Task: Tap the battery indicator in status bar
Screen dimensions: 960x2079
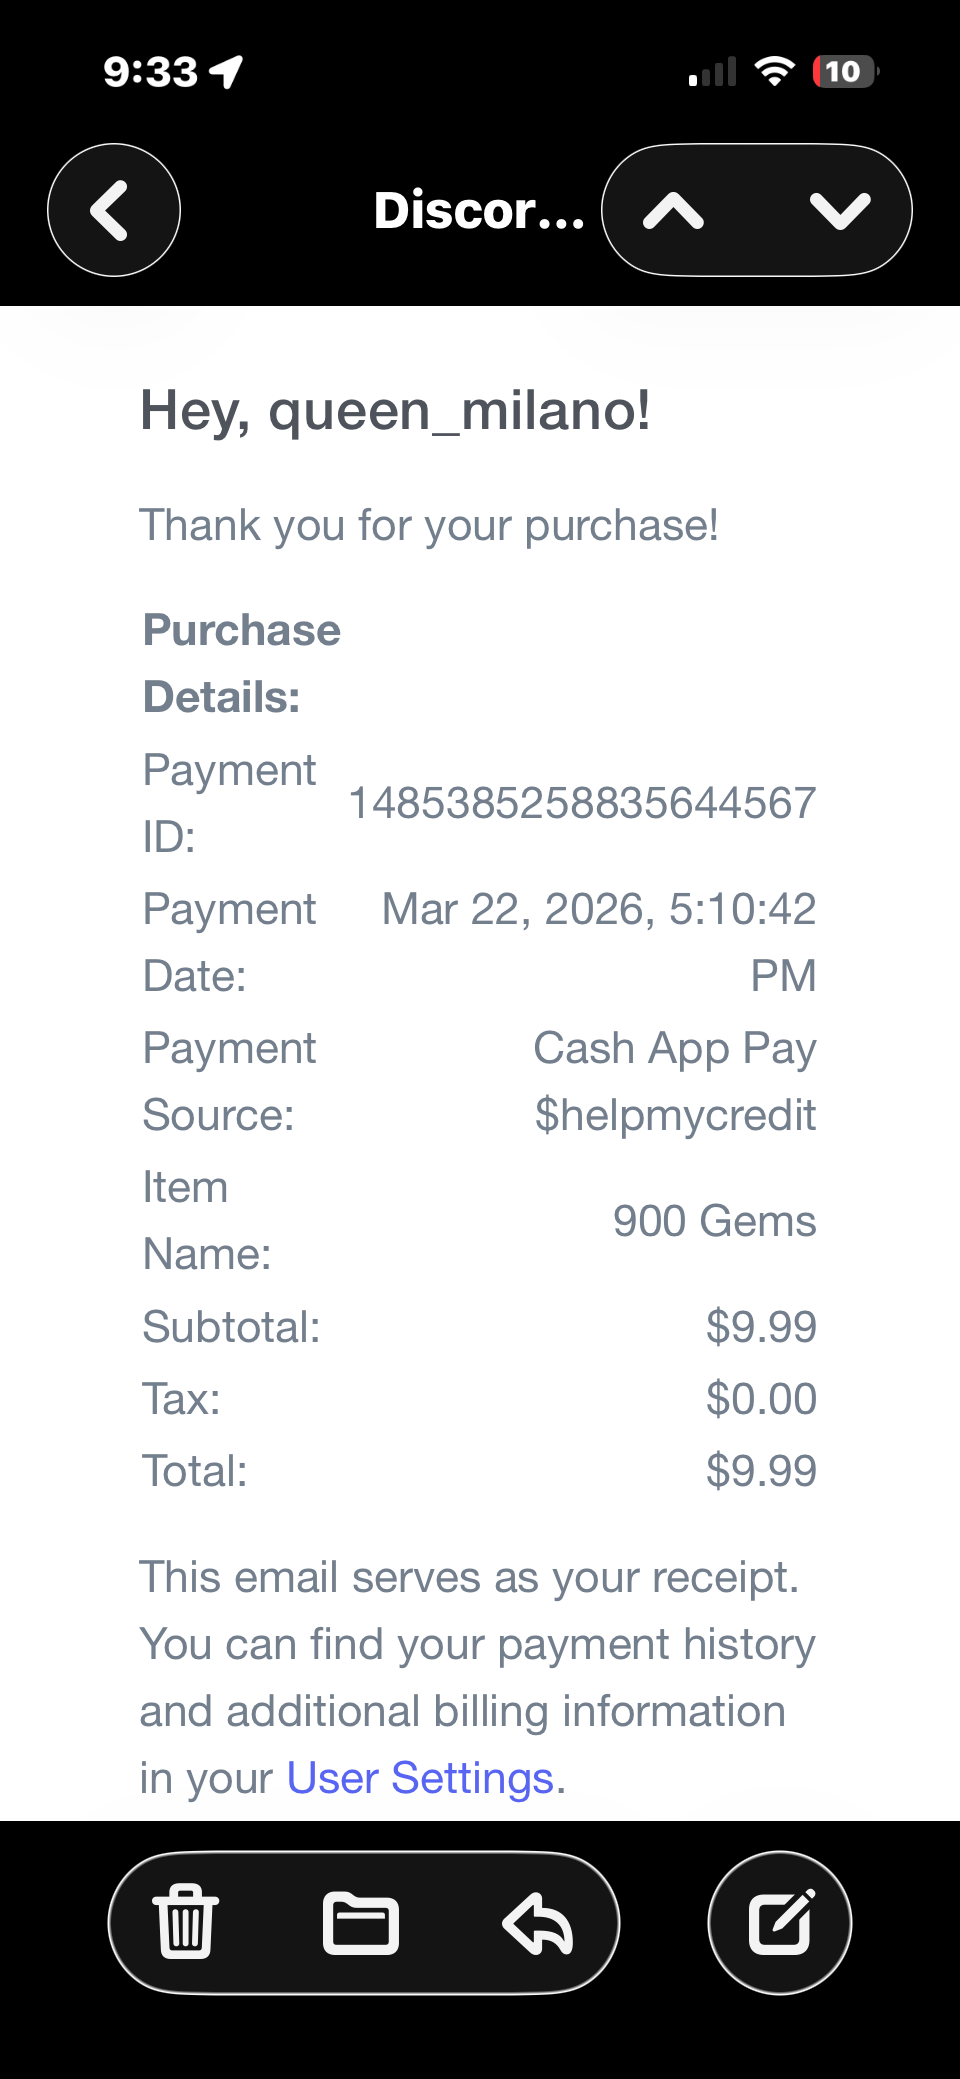Action: (x=845, y=72)
